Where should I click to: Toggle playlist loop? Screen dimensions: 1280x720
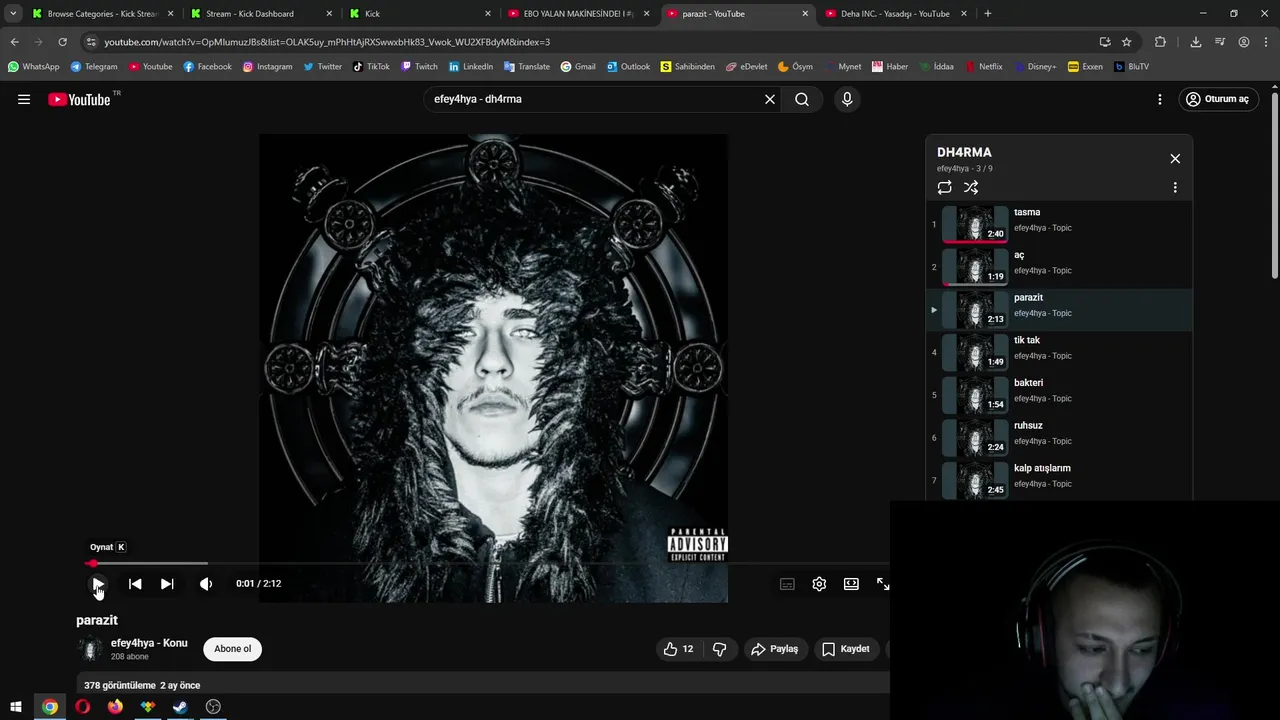945,187
